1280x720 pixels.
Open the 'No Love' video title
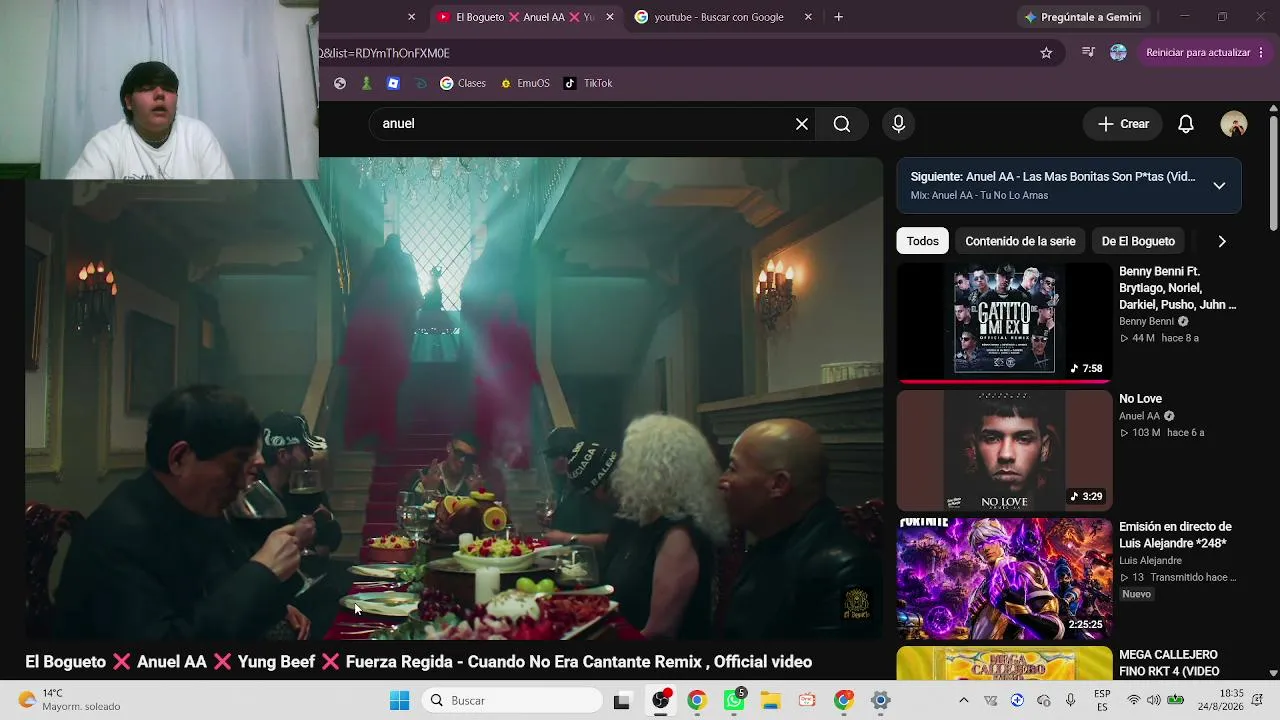click(1140, 399)
